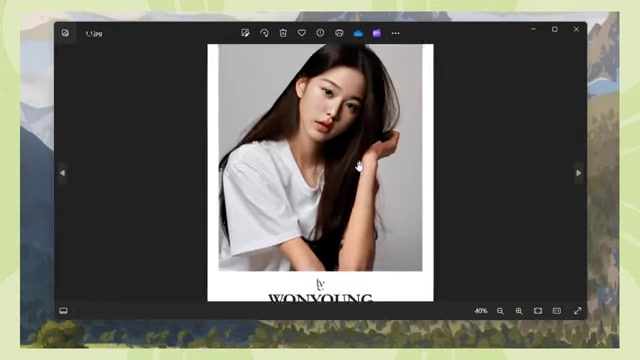
Task: Open the Clipchamp purple video icon
Action: [377, 33]
